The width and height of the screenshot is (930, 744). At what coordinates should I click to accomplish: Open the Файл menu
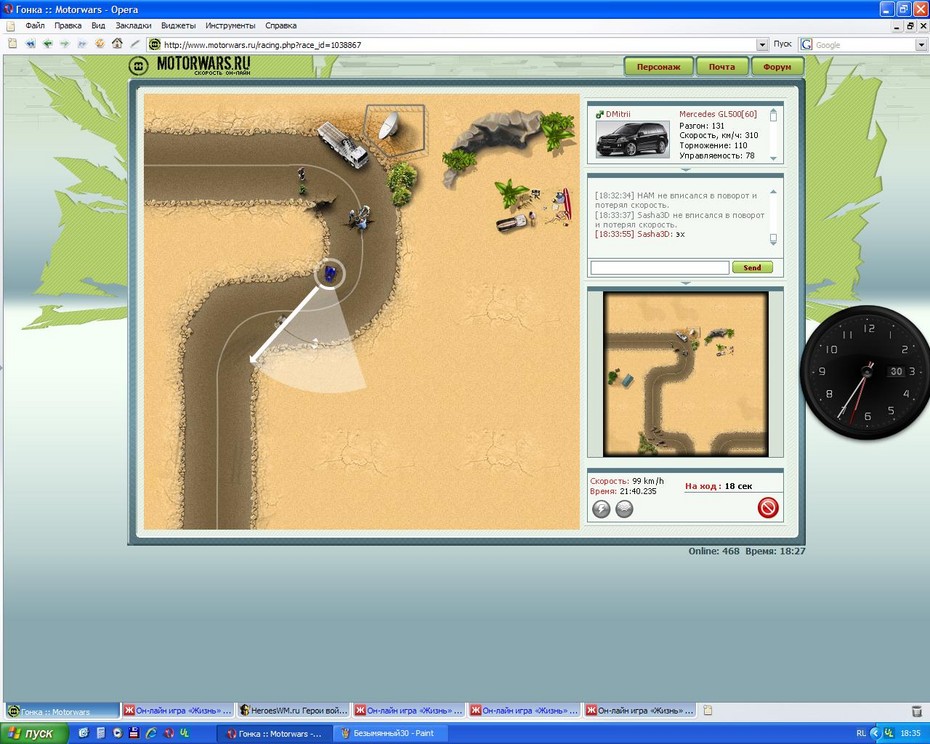pos(35,26)
